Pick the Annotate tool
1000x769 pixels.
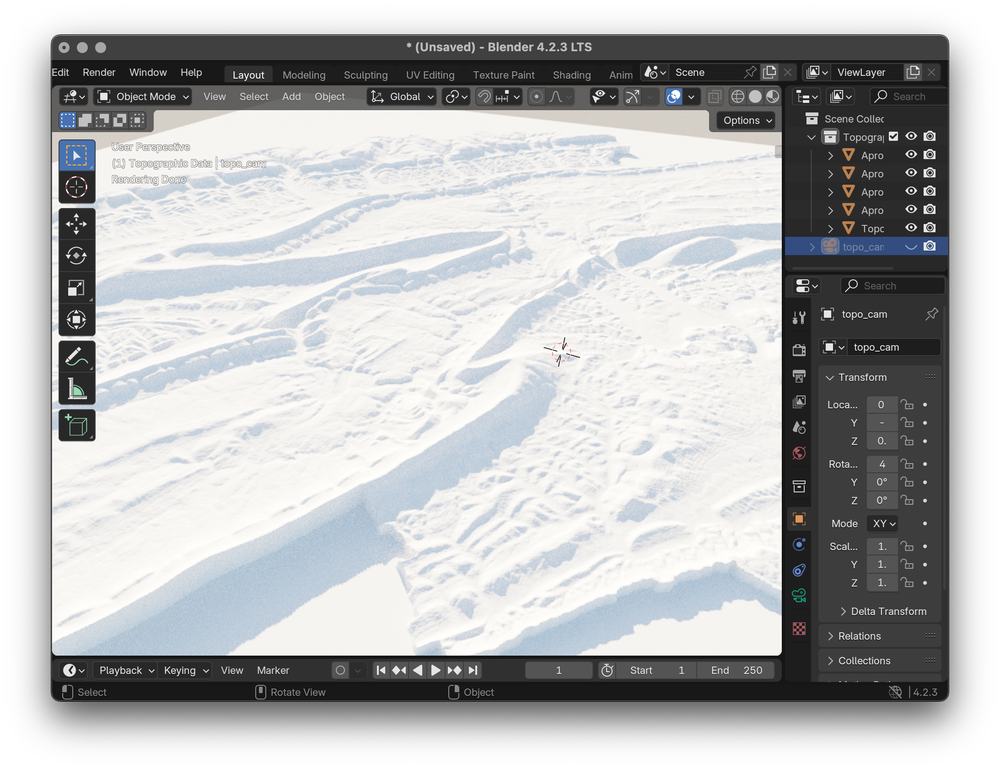[x=77, y=356]
